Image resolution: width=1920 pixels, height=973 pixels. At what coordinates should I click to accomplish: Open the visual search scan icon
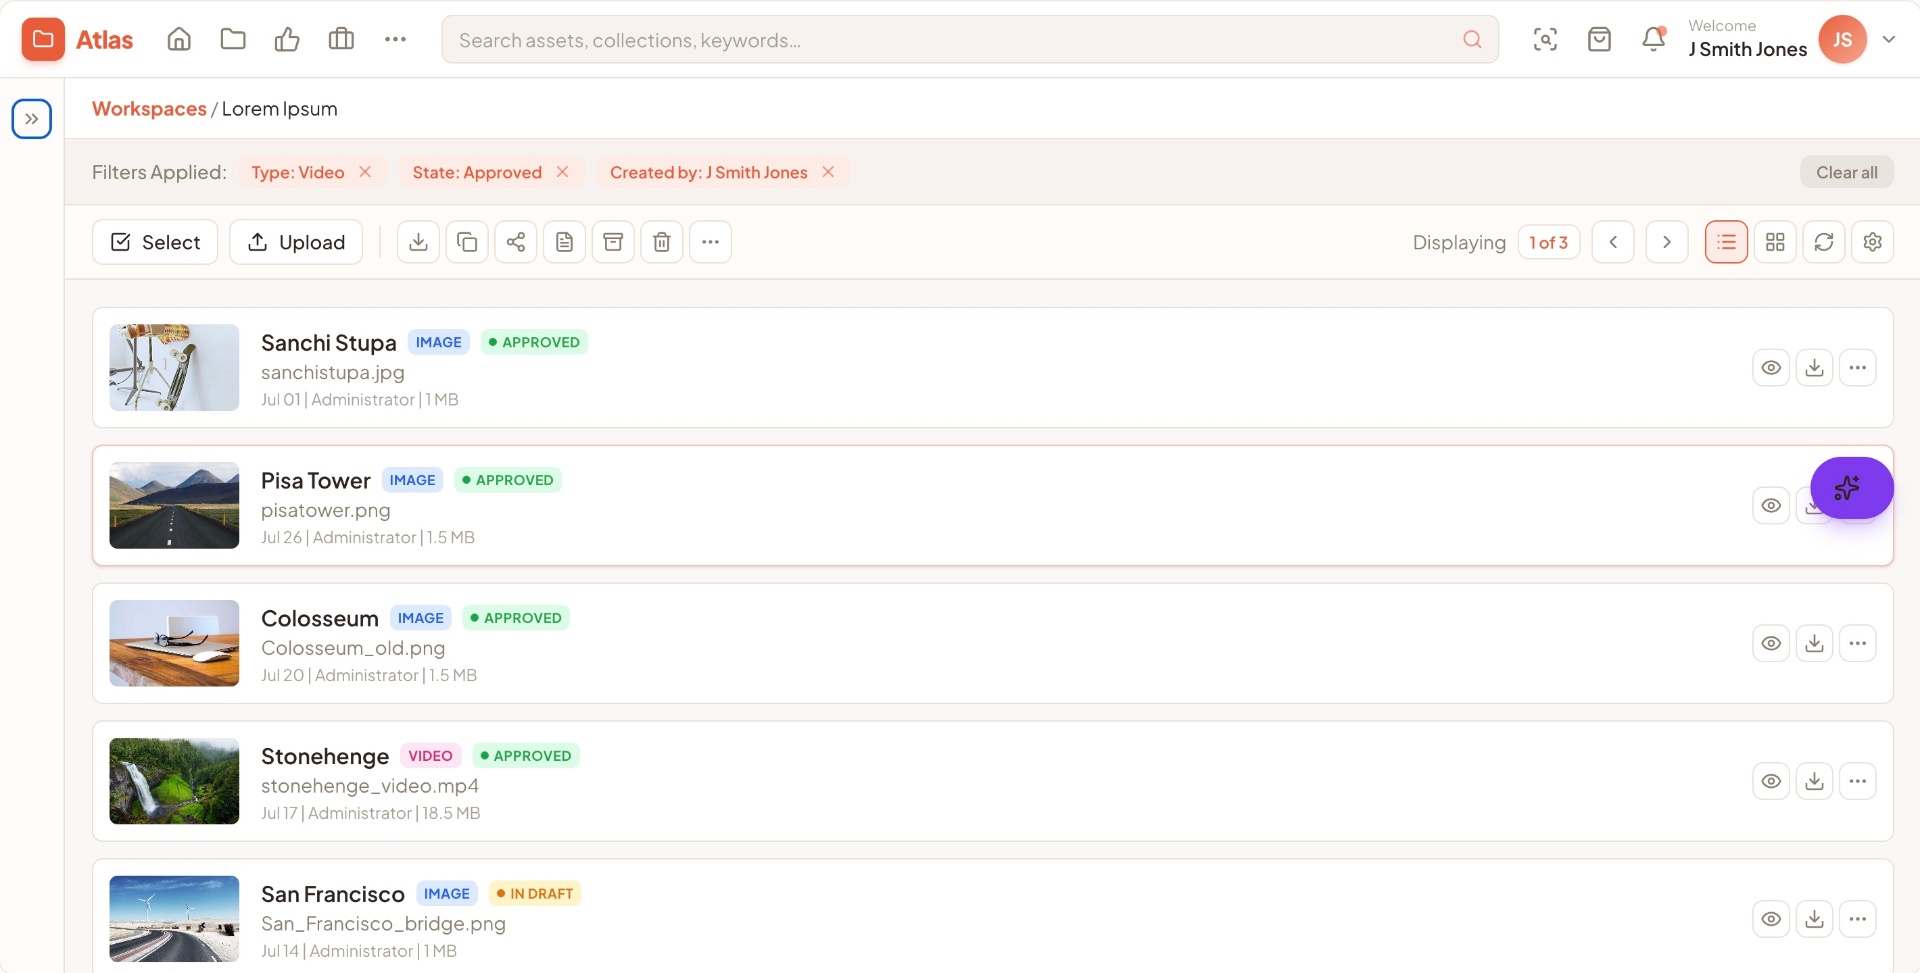point(1545,40)
